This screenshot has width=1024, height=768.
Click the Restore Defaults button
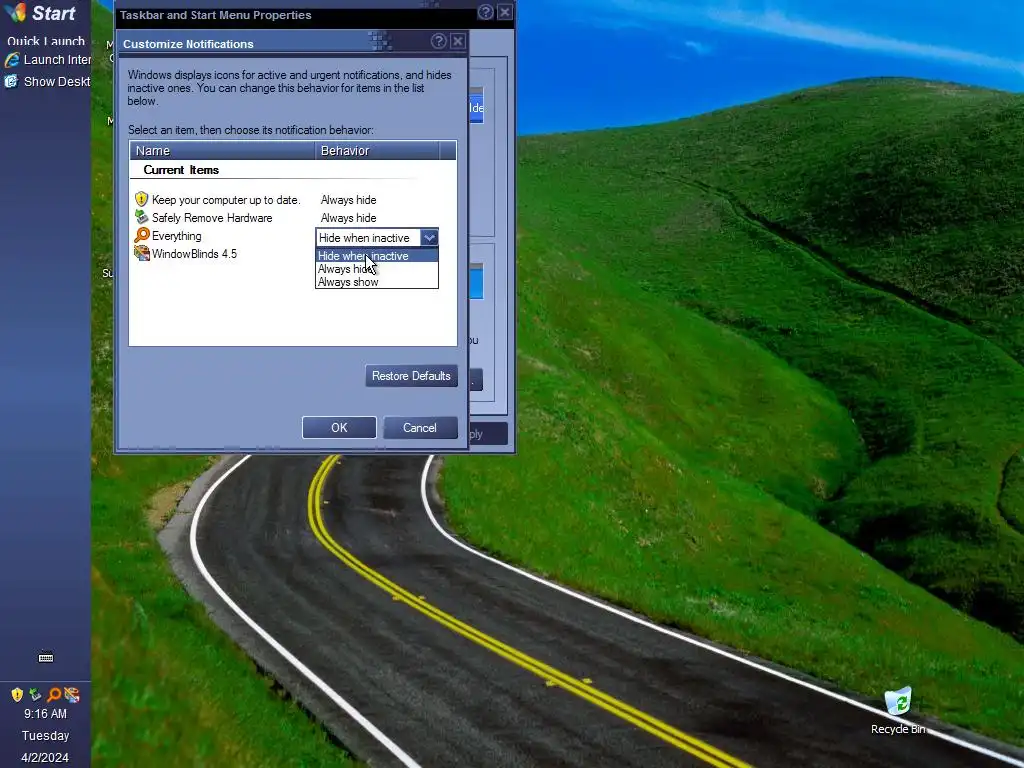coord(411,376)
